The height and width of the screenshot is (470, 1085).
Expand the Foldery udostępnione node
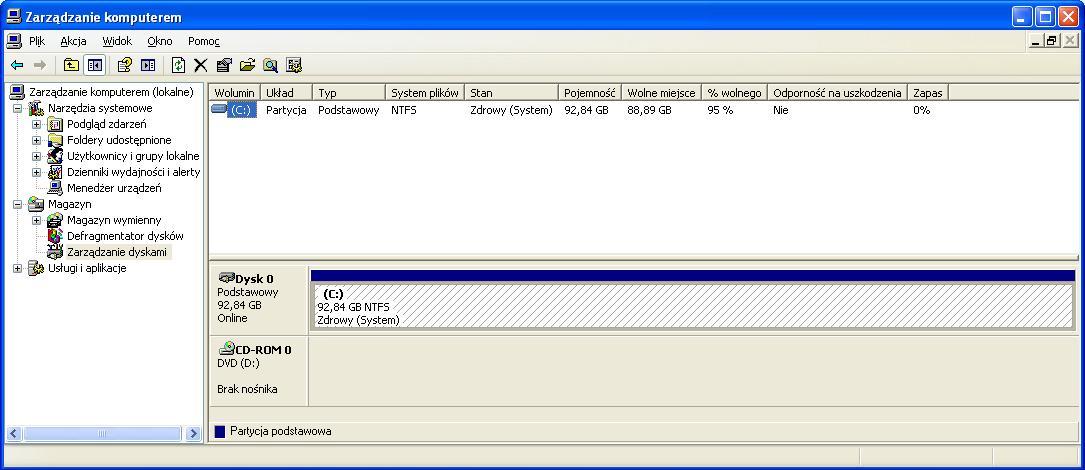(37, 141)
